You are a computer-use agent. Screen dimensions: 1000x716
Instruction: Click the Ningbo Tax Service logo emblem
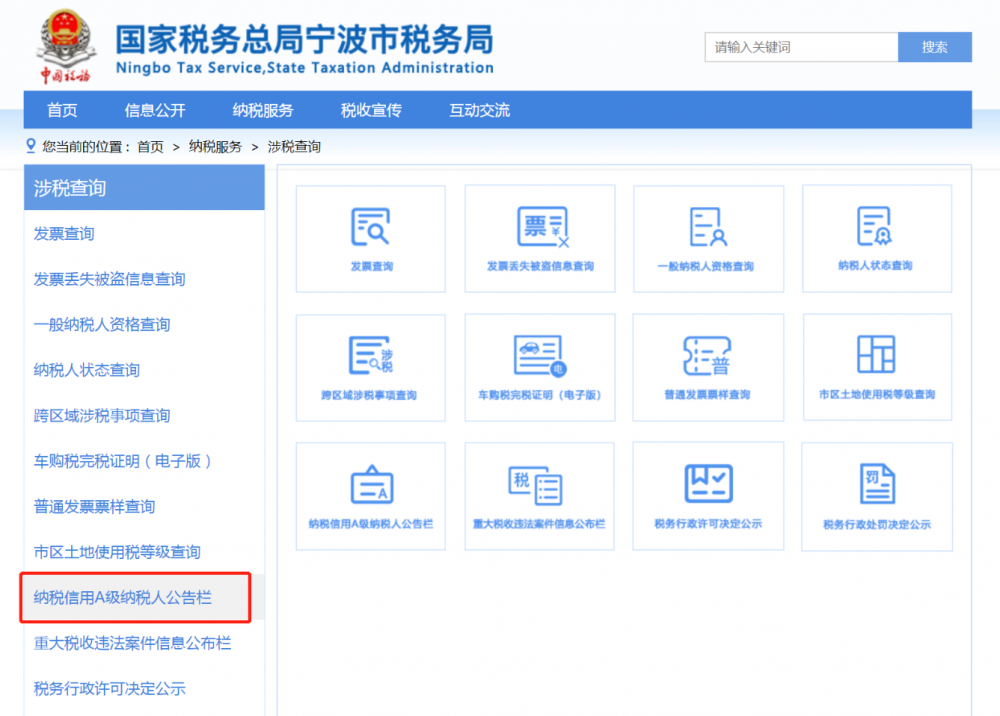[x=66, y=41]
